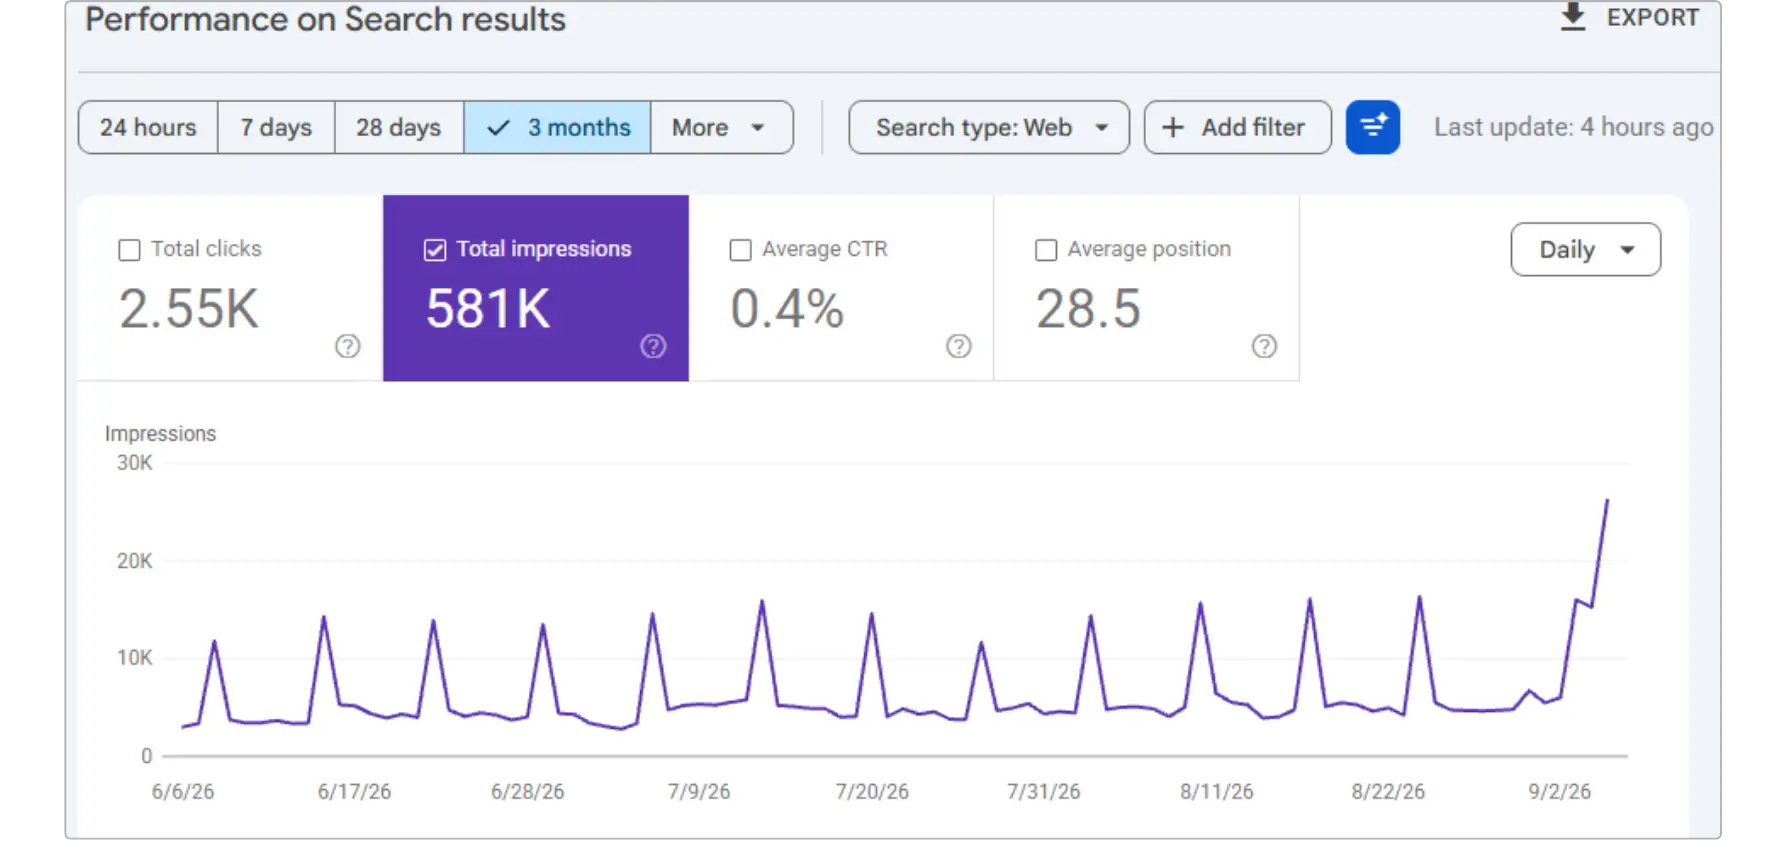Click the Add filter button
The image size is (1787, 842).
[1237, 127]
